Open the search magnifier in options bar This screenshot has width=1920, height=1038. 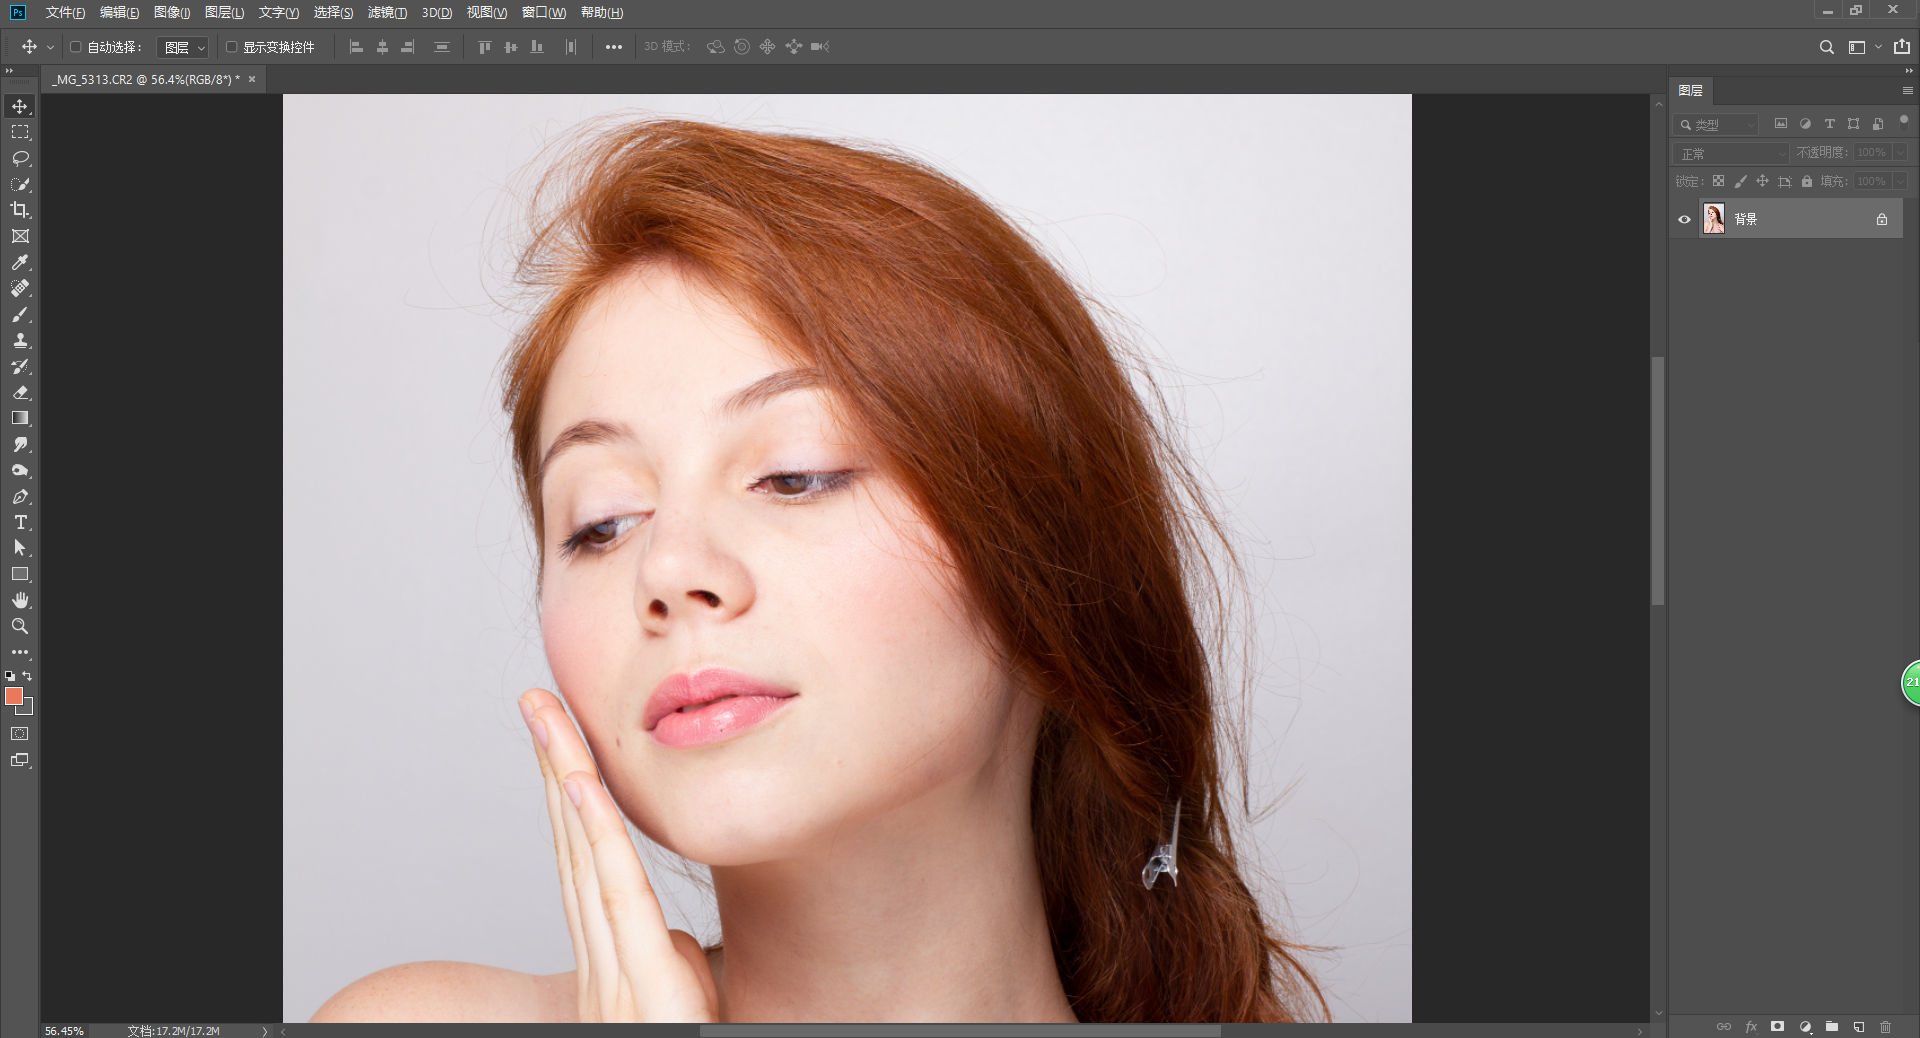pos(1826,47)
